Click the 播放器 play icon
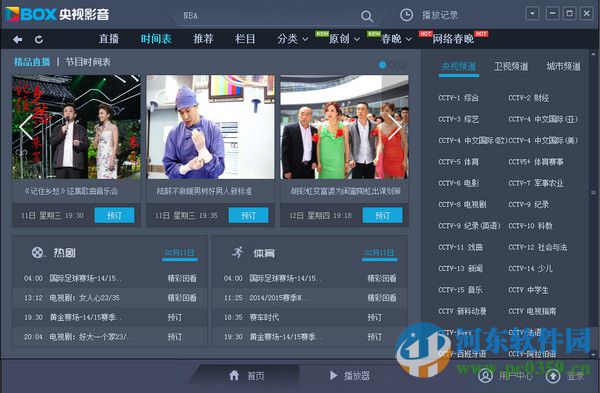Image resolution: width=600 pixels, height=393 pixels. [x=333, y=375]
